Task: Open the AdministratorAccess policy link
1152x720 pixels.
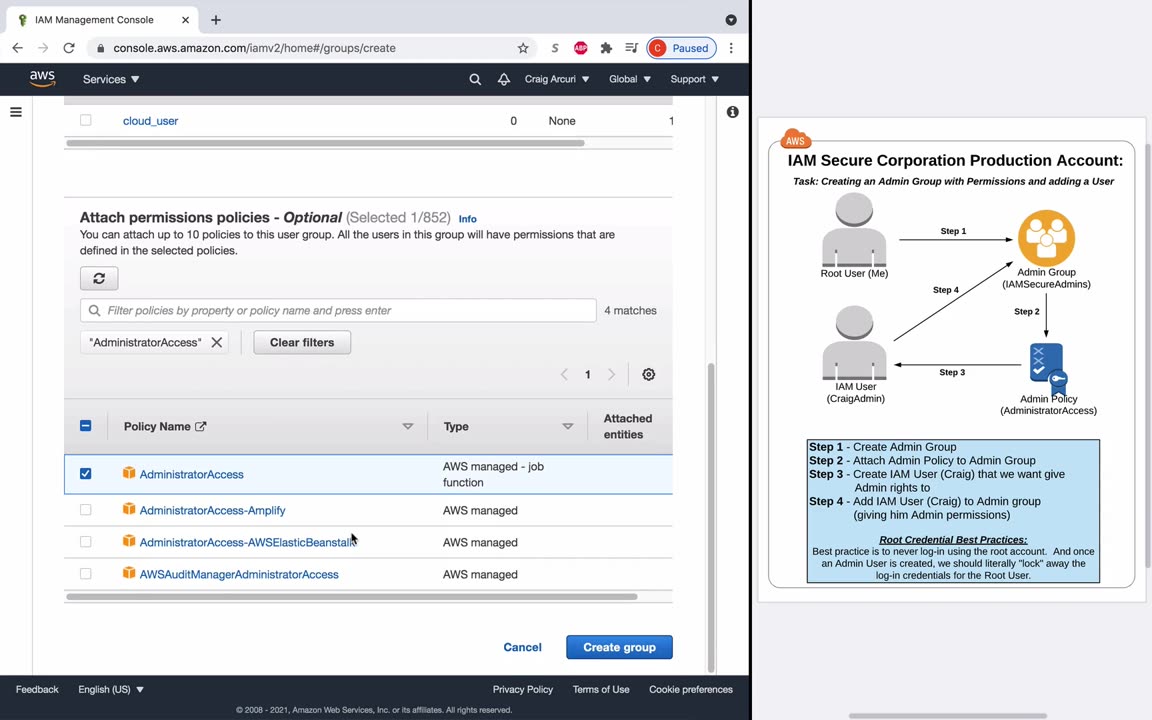Action: (192, 475)
